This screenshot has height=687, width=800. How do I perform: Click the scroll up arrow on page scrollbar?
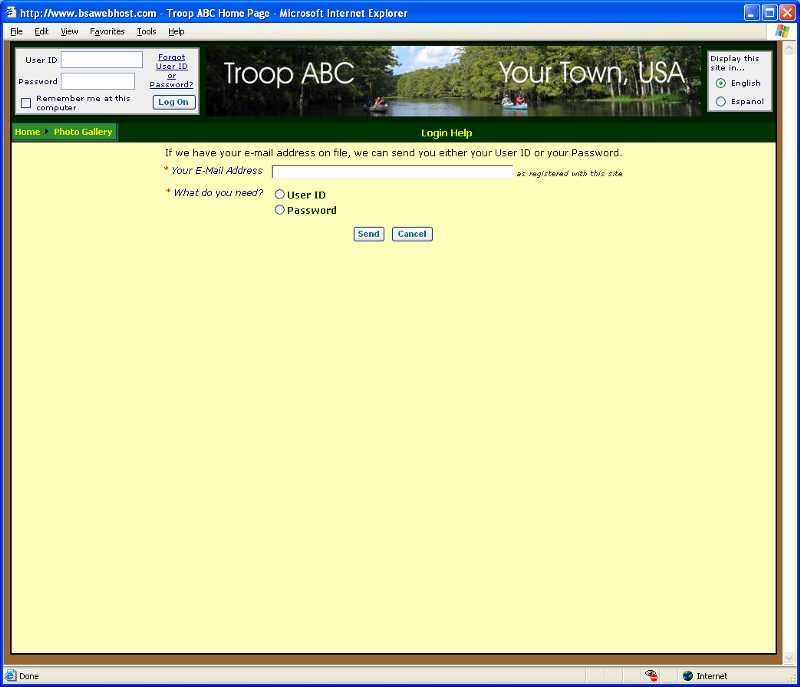(x=789, y=48)
